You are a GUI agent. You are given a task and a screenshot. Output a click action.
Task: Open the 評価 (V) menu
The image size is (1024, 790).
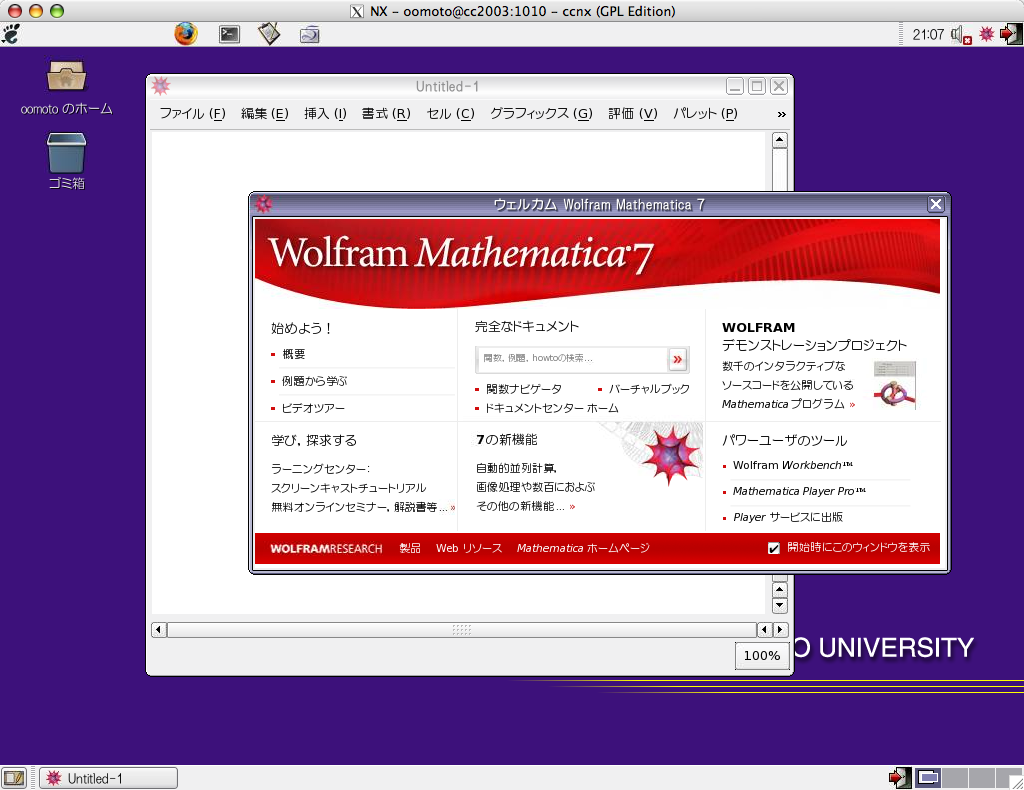coord(633,114)
